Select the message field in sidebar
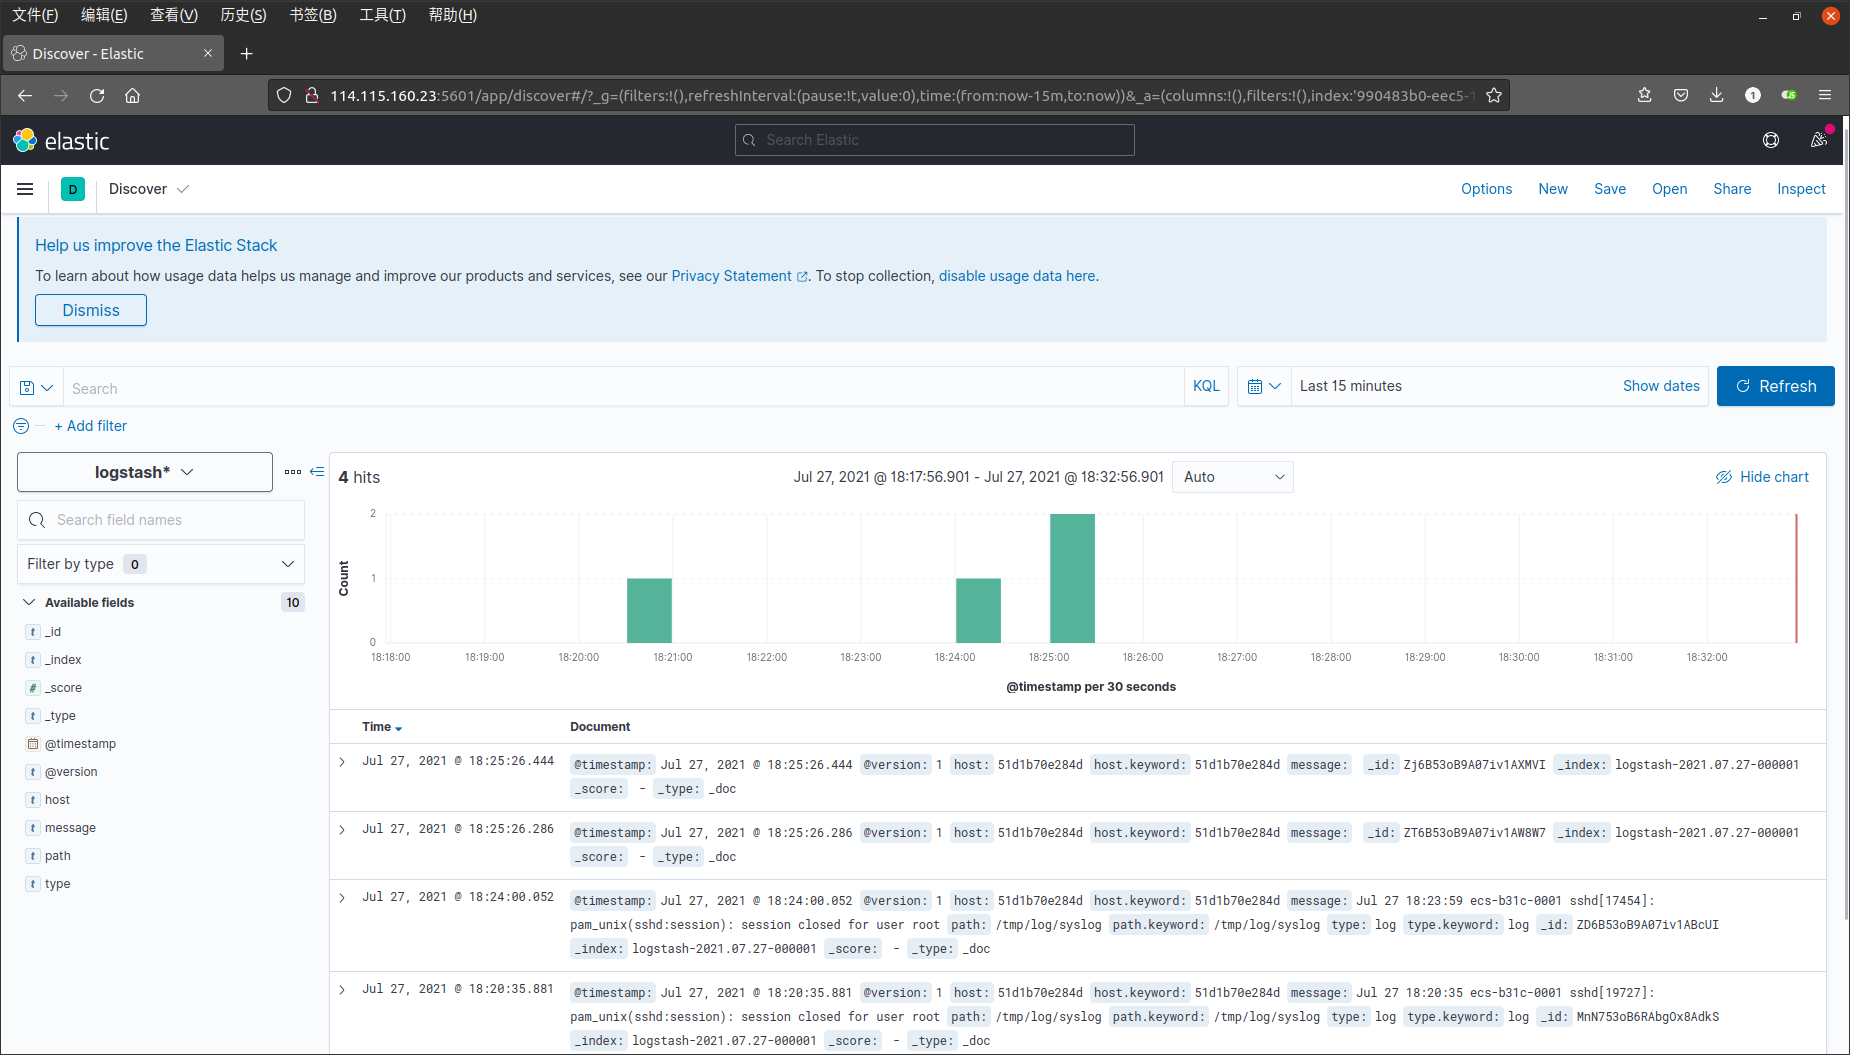This screenshot has height=1055, width=1850. pyautogui.click(x=70, y=828)
